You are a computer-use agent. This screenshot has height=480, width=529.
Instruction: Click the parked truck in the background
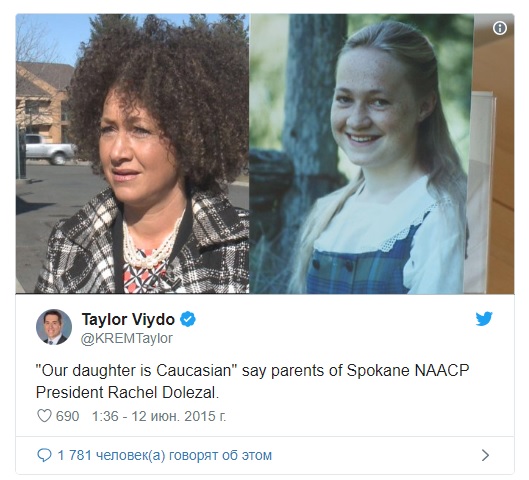[x=51, y=149]
